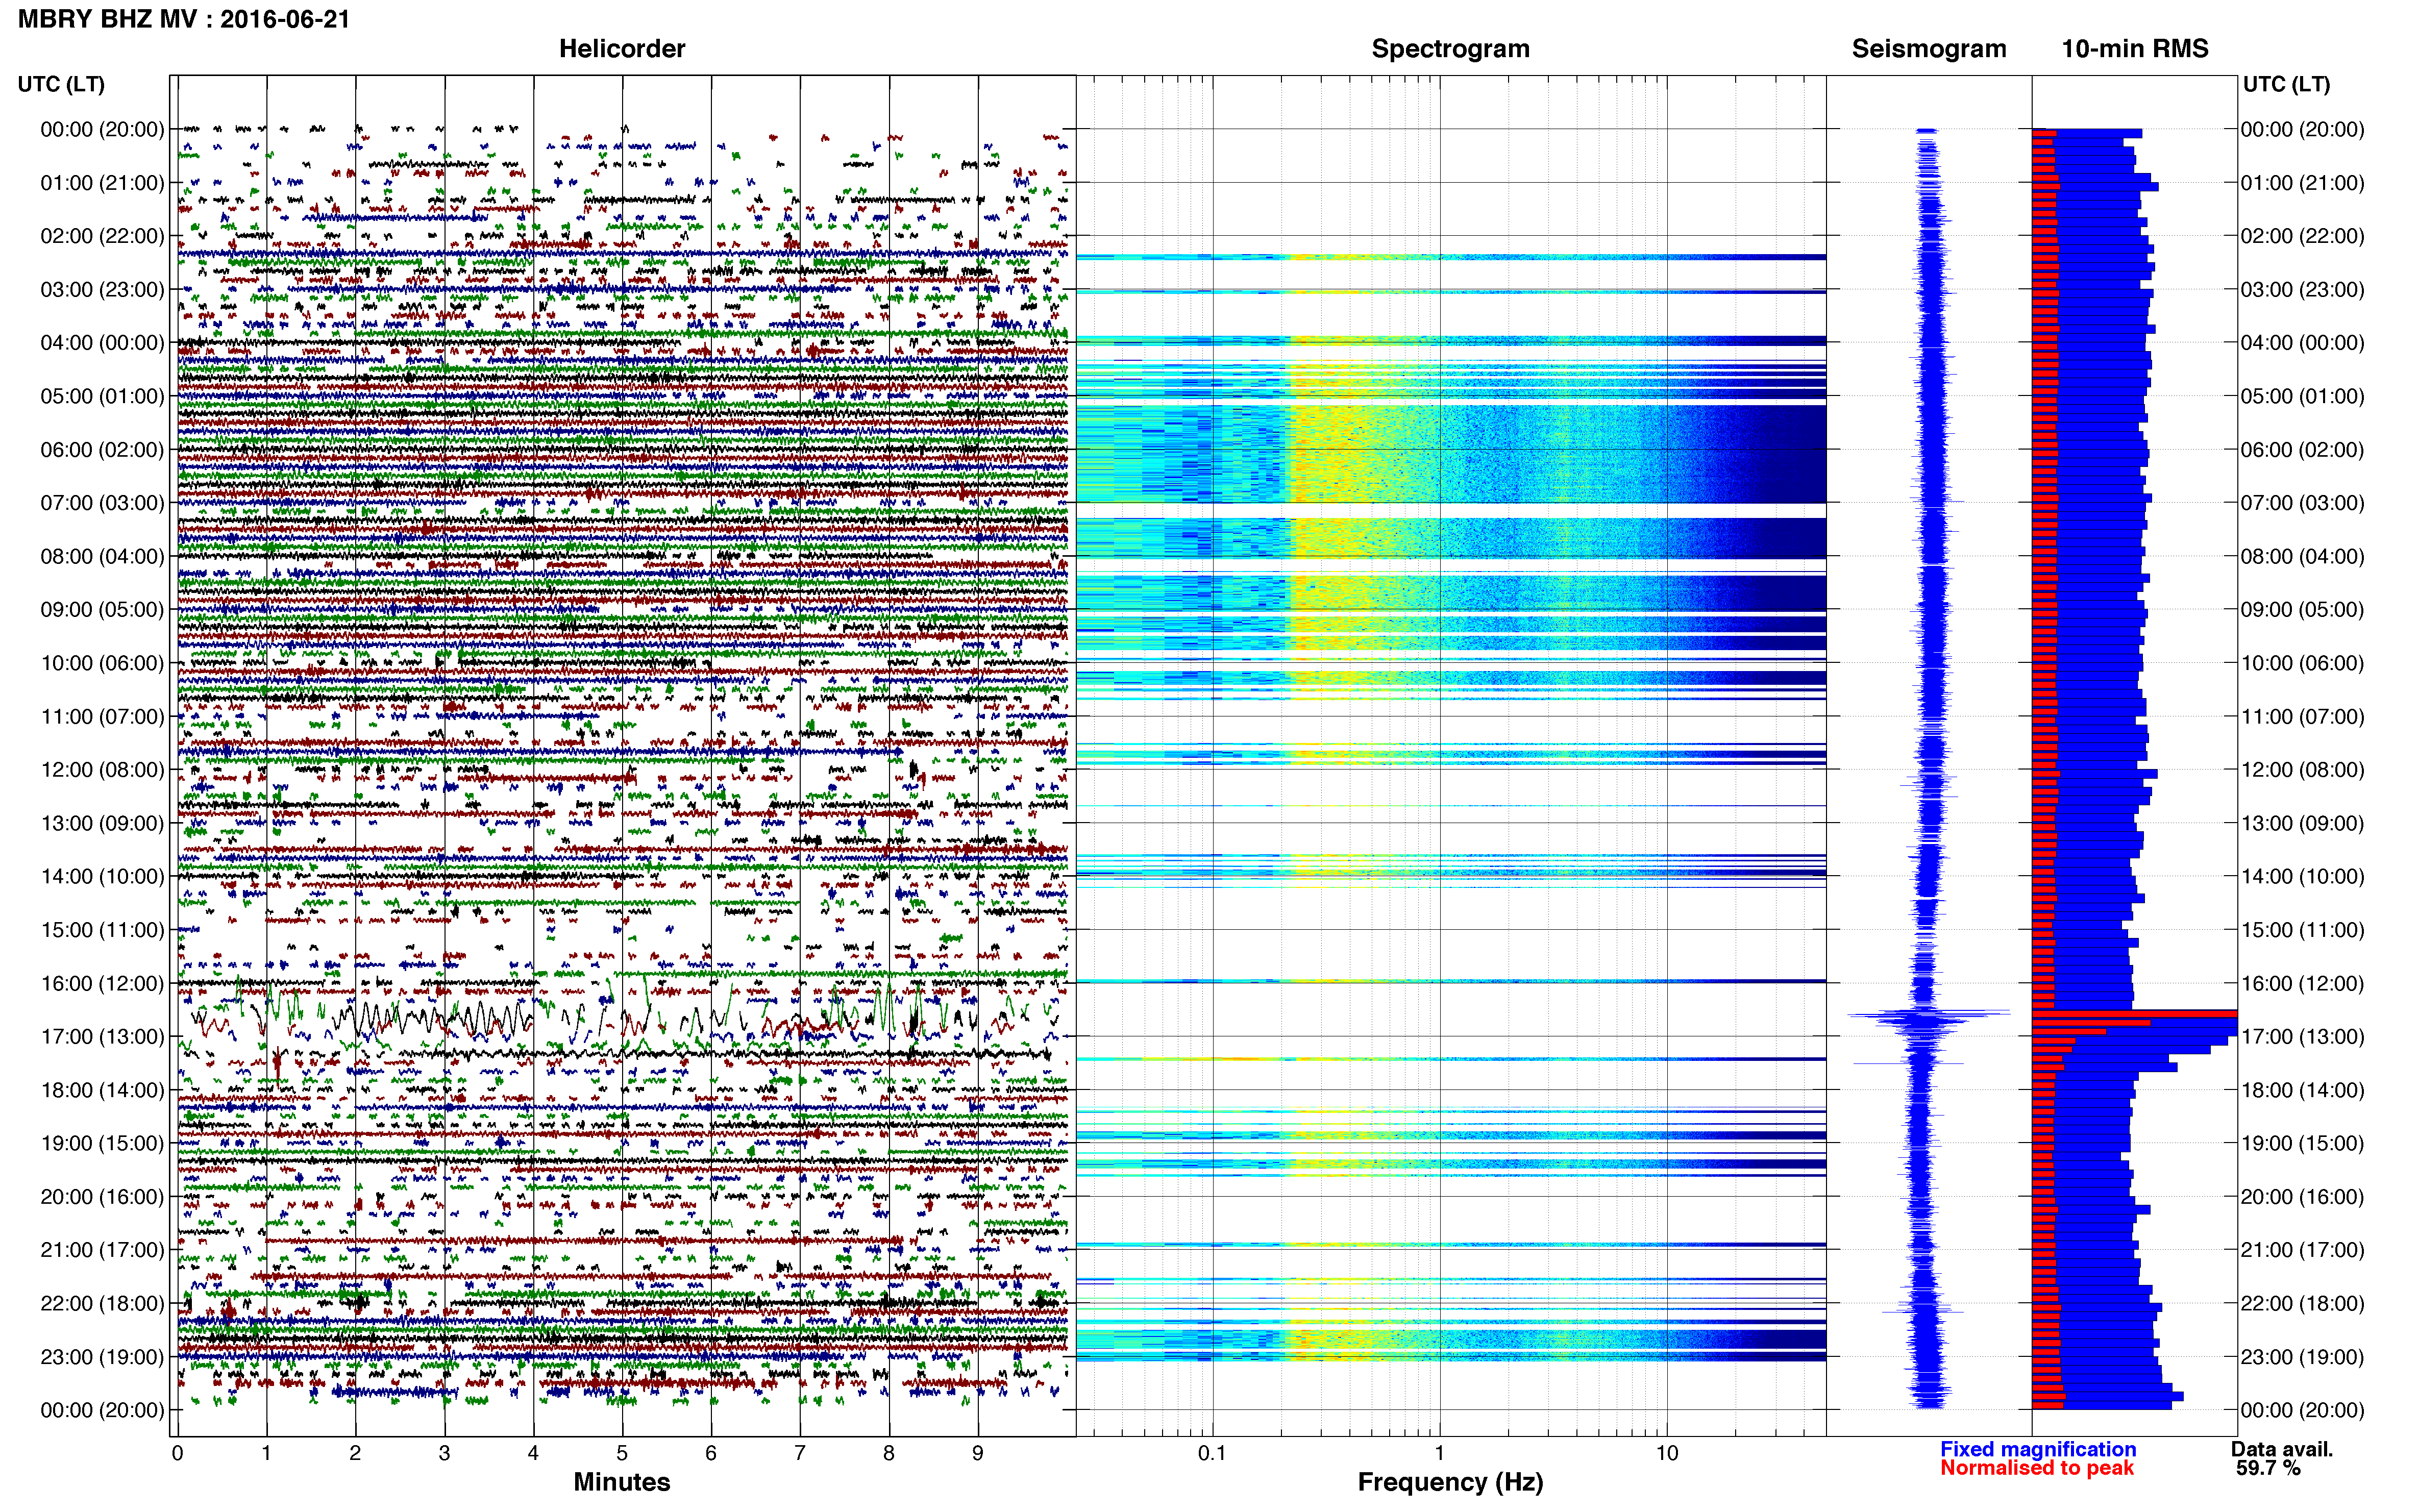Click right-side time label '17:00 (13:00)'
This screenshot has height=1512, width=2419.
point(2302,1036)
